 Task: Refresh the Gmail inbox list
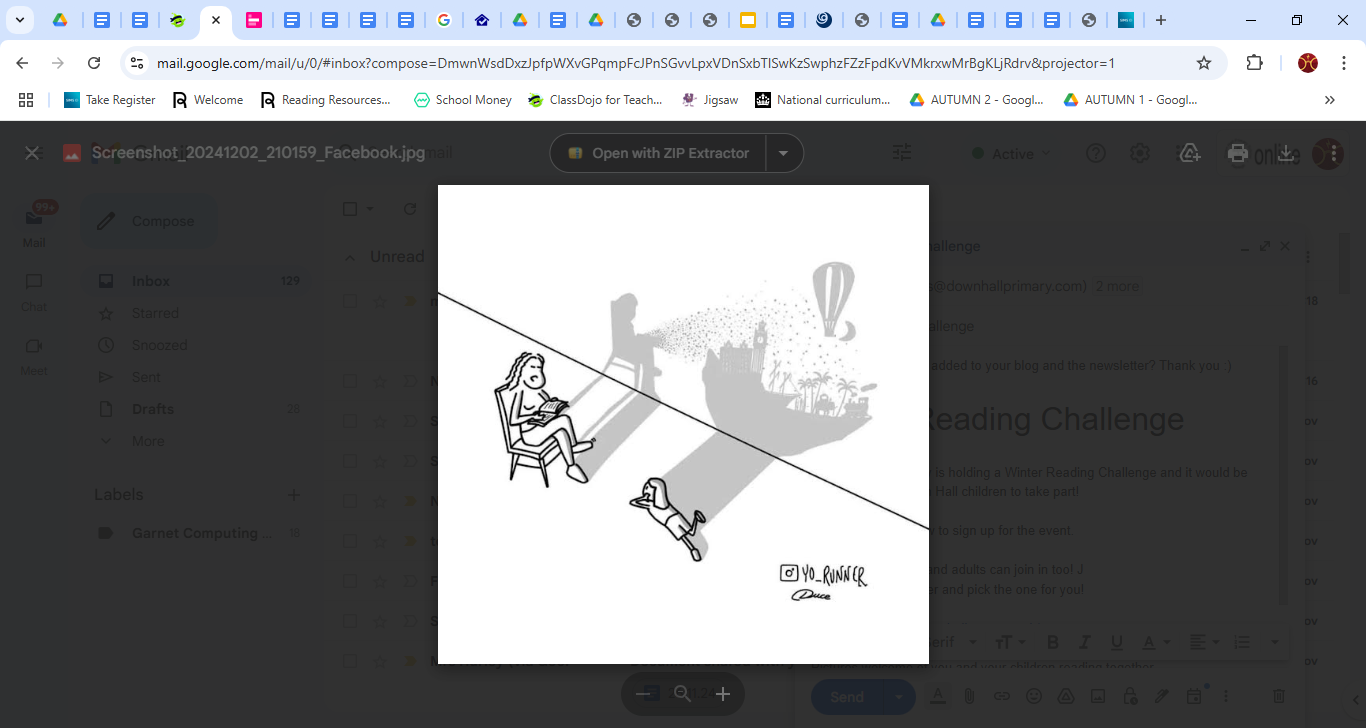coord(409,209)
